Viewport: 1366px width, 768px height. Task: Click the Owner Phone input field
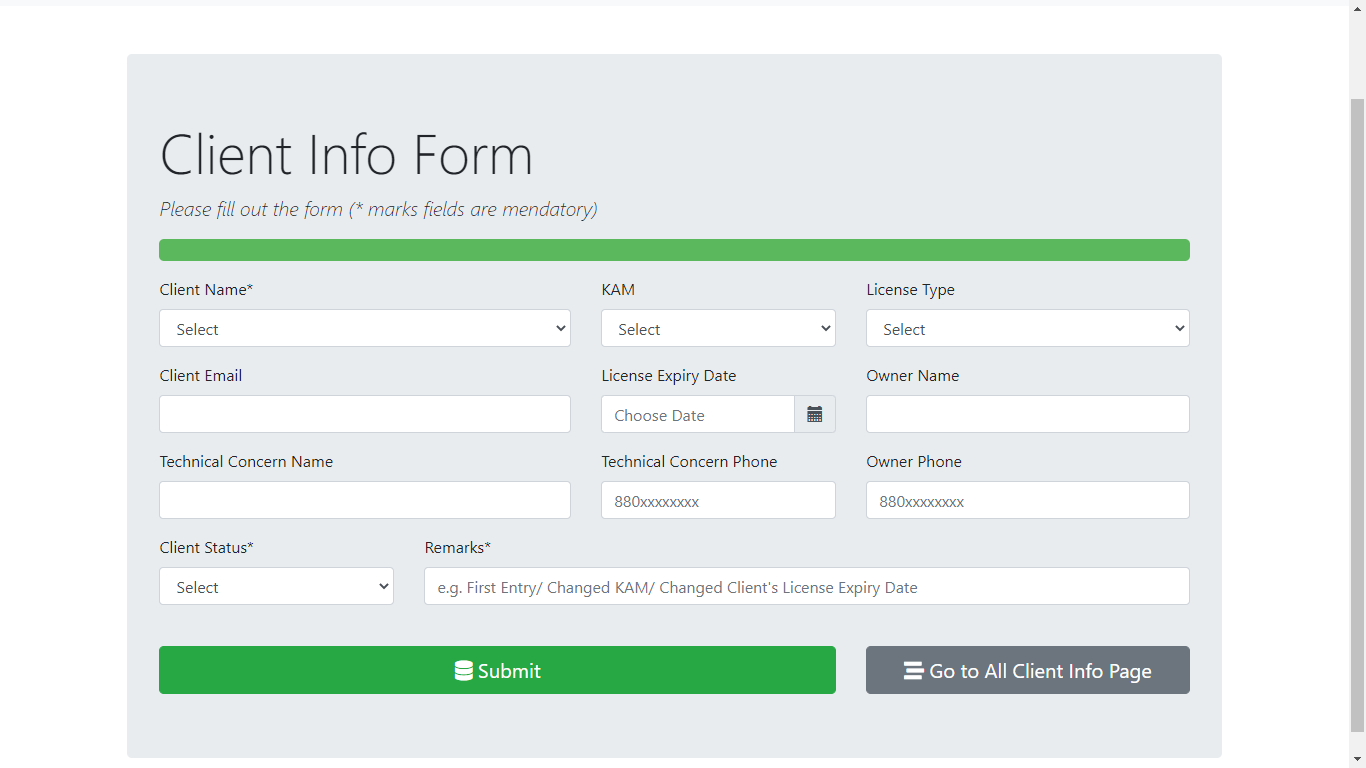(1028, 500)
